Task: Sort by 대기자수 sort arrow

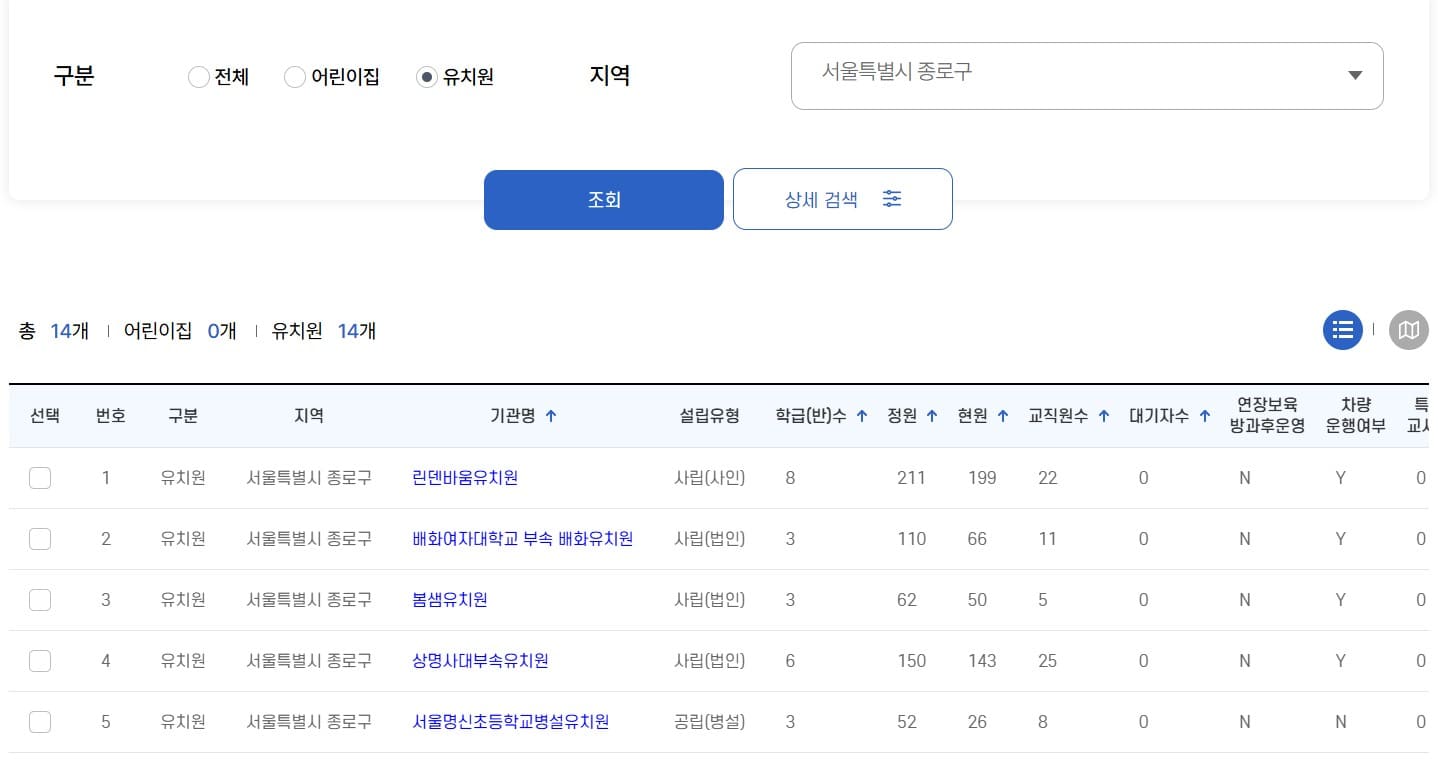Action: pyautogui.click(x=1205, y=416)
